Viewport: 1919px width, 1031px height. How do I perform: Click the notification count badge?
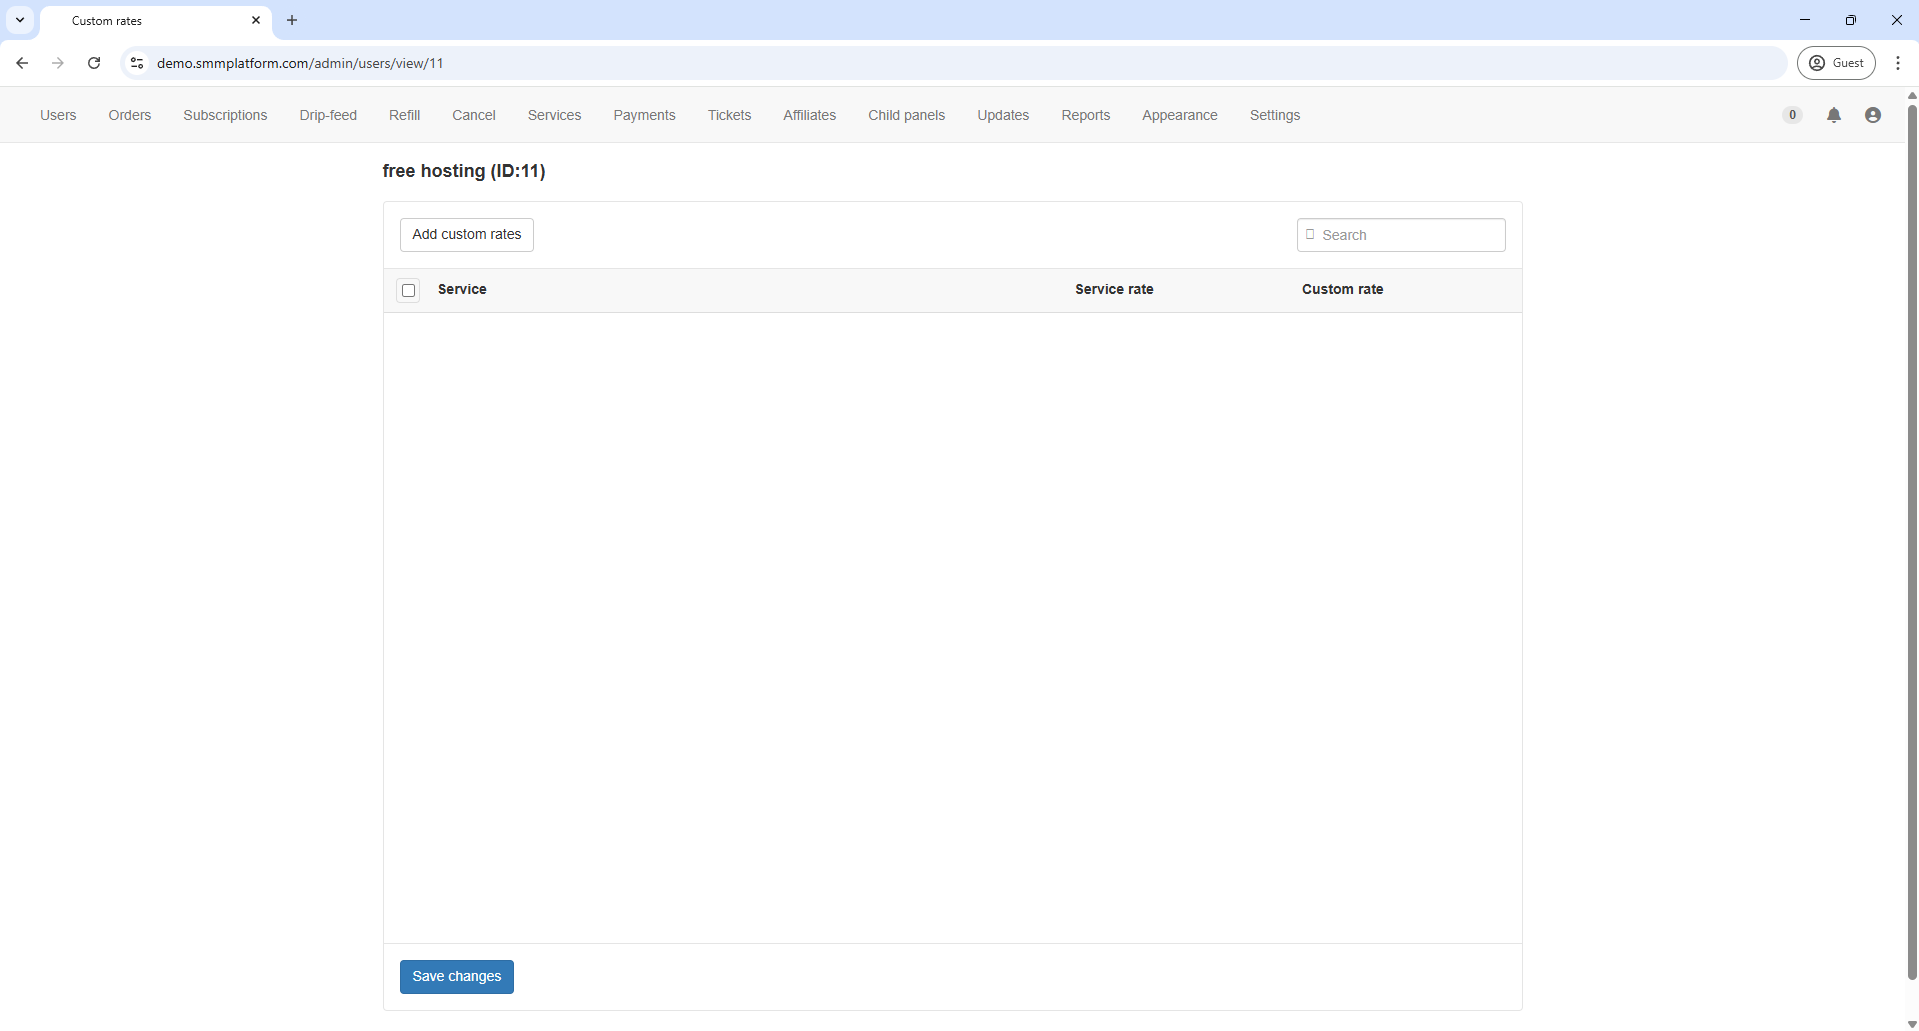point(1792,115)
